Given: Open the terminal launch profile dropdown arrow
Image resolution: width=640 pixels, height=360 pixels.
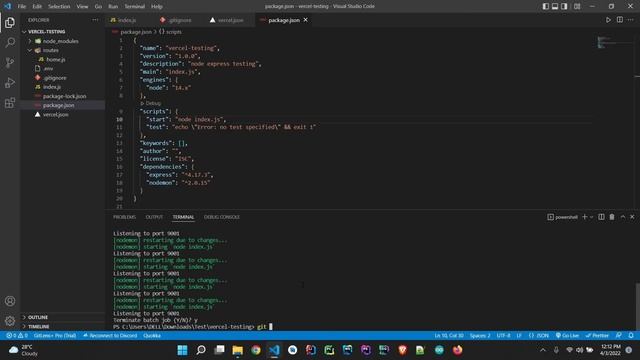Looking at the screenshot, I should click(591, 217).
